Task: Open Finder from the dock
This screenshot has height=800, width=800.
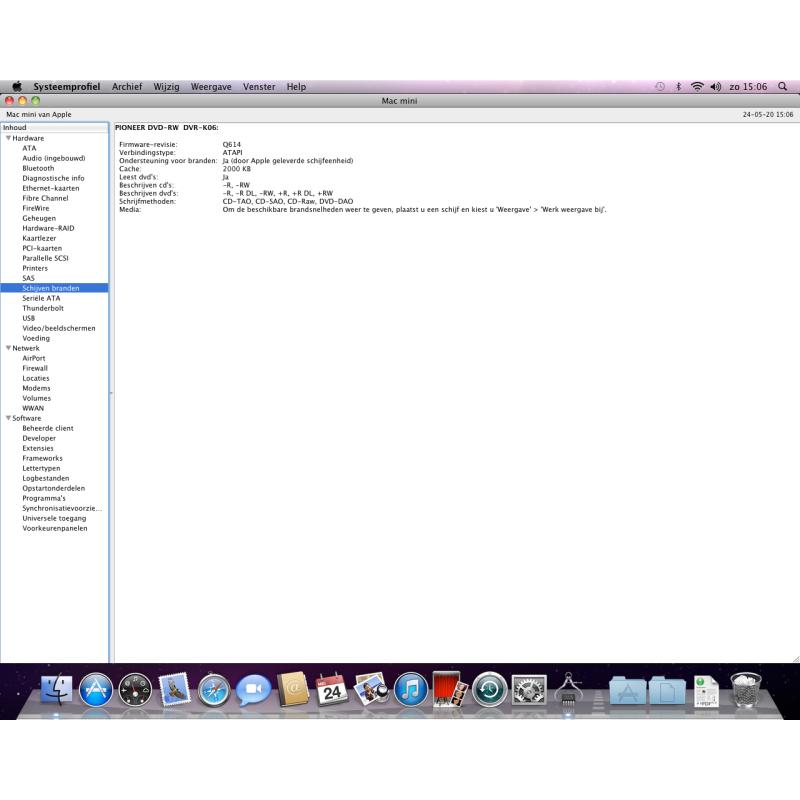Action: pos(56,689)
